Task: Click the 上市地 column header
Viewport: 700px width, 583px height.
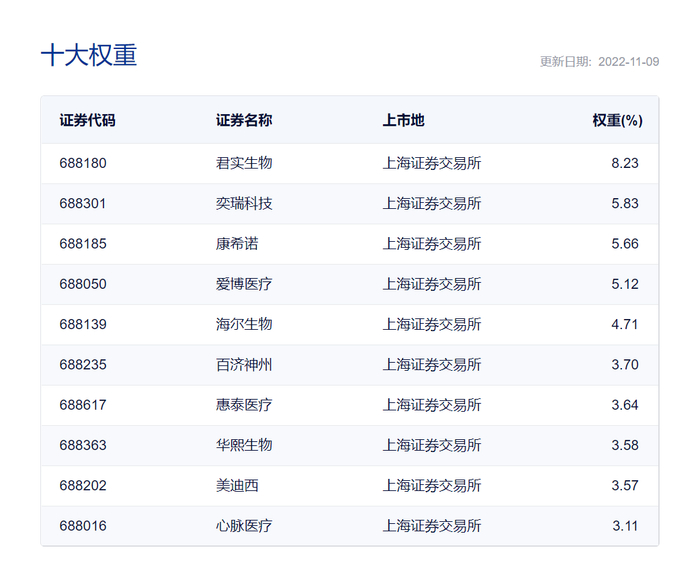Action: tap(403, 120)
